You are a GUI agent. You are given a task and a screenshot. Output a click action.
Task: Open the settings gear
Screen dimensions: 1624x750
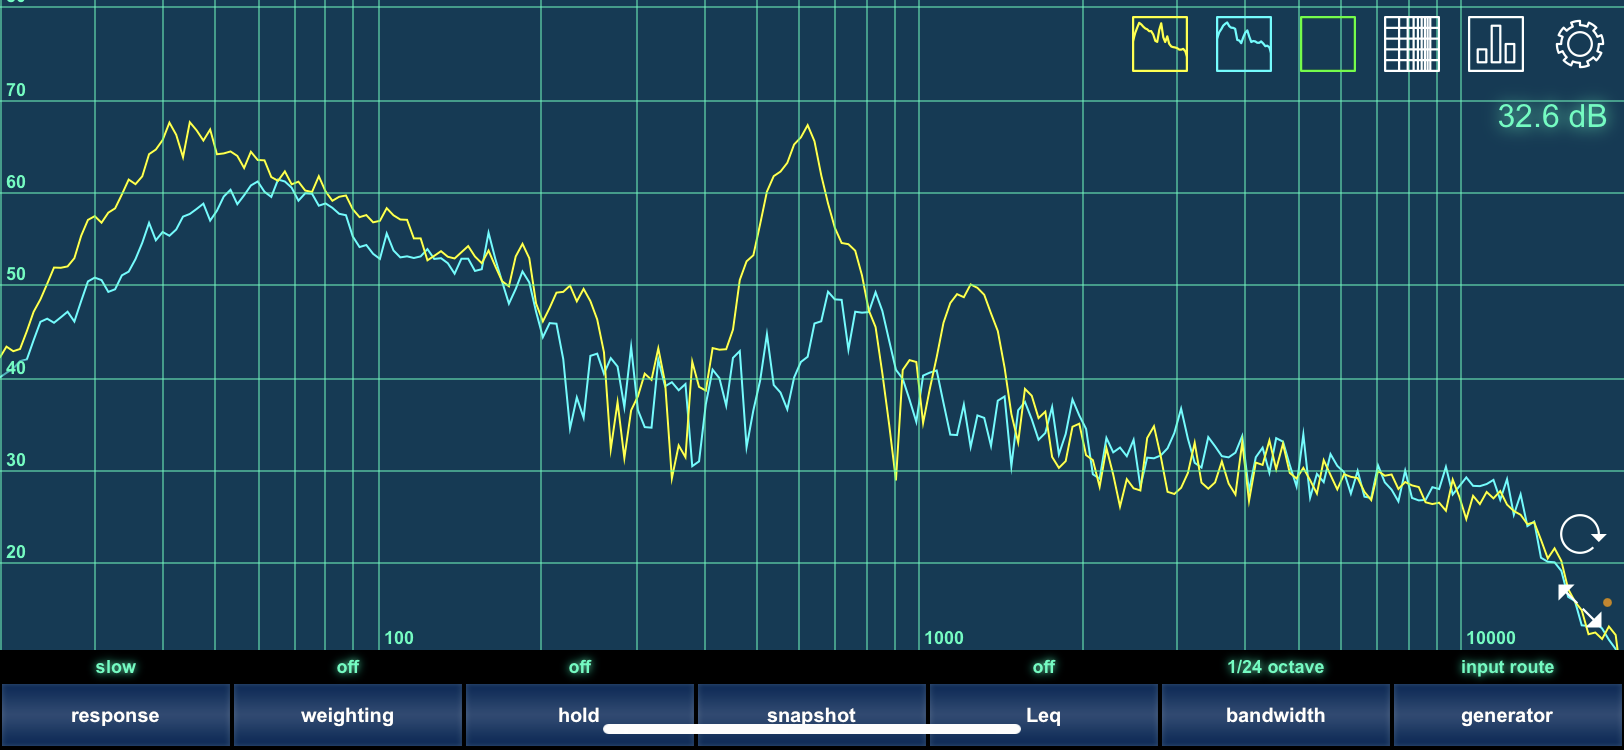1579,44
